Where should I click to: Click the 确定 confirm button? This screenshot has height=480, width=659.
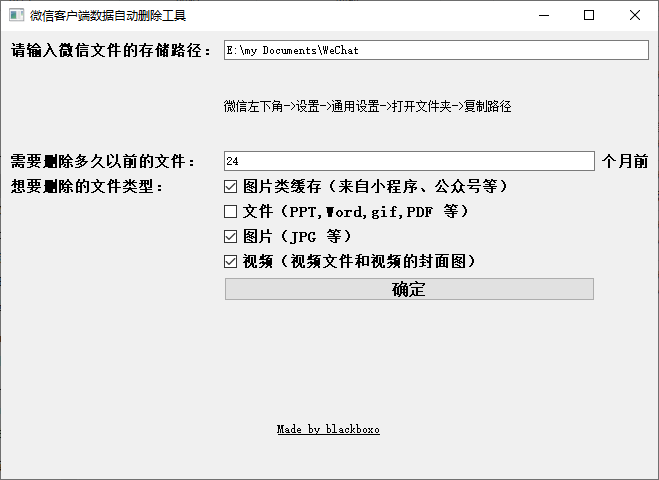click(409, 289)
